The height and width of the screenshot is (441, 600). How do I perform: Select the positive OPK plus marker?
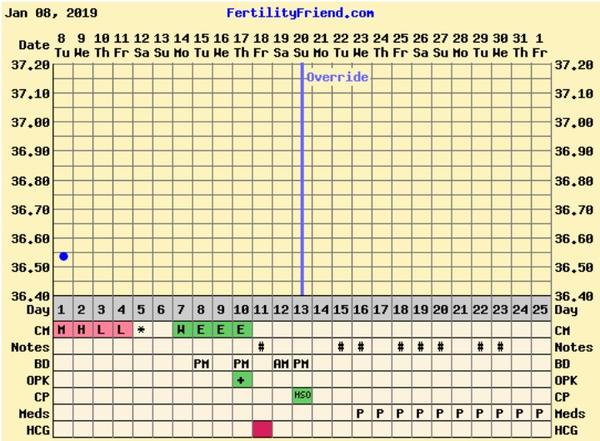coord(241,380)
